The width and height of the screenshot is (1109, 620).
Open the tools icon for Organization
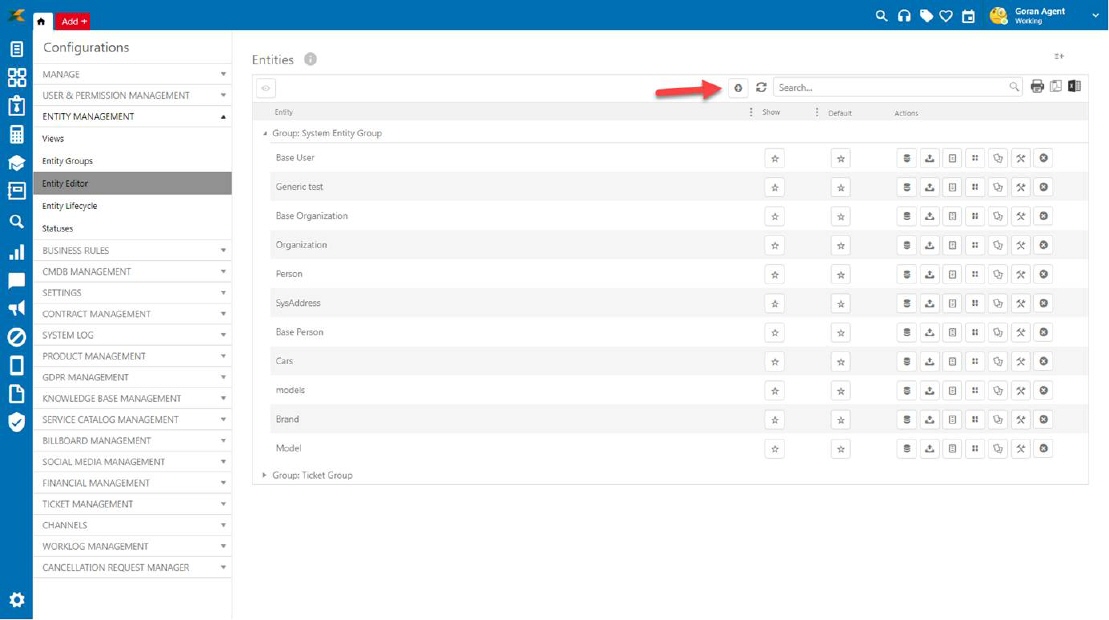(x=1020, y=245)
